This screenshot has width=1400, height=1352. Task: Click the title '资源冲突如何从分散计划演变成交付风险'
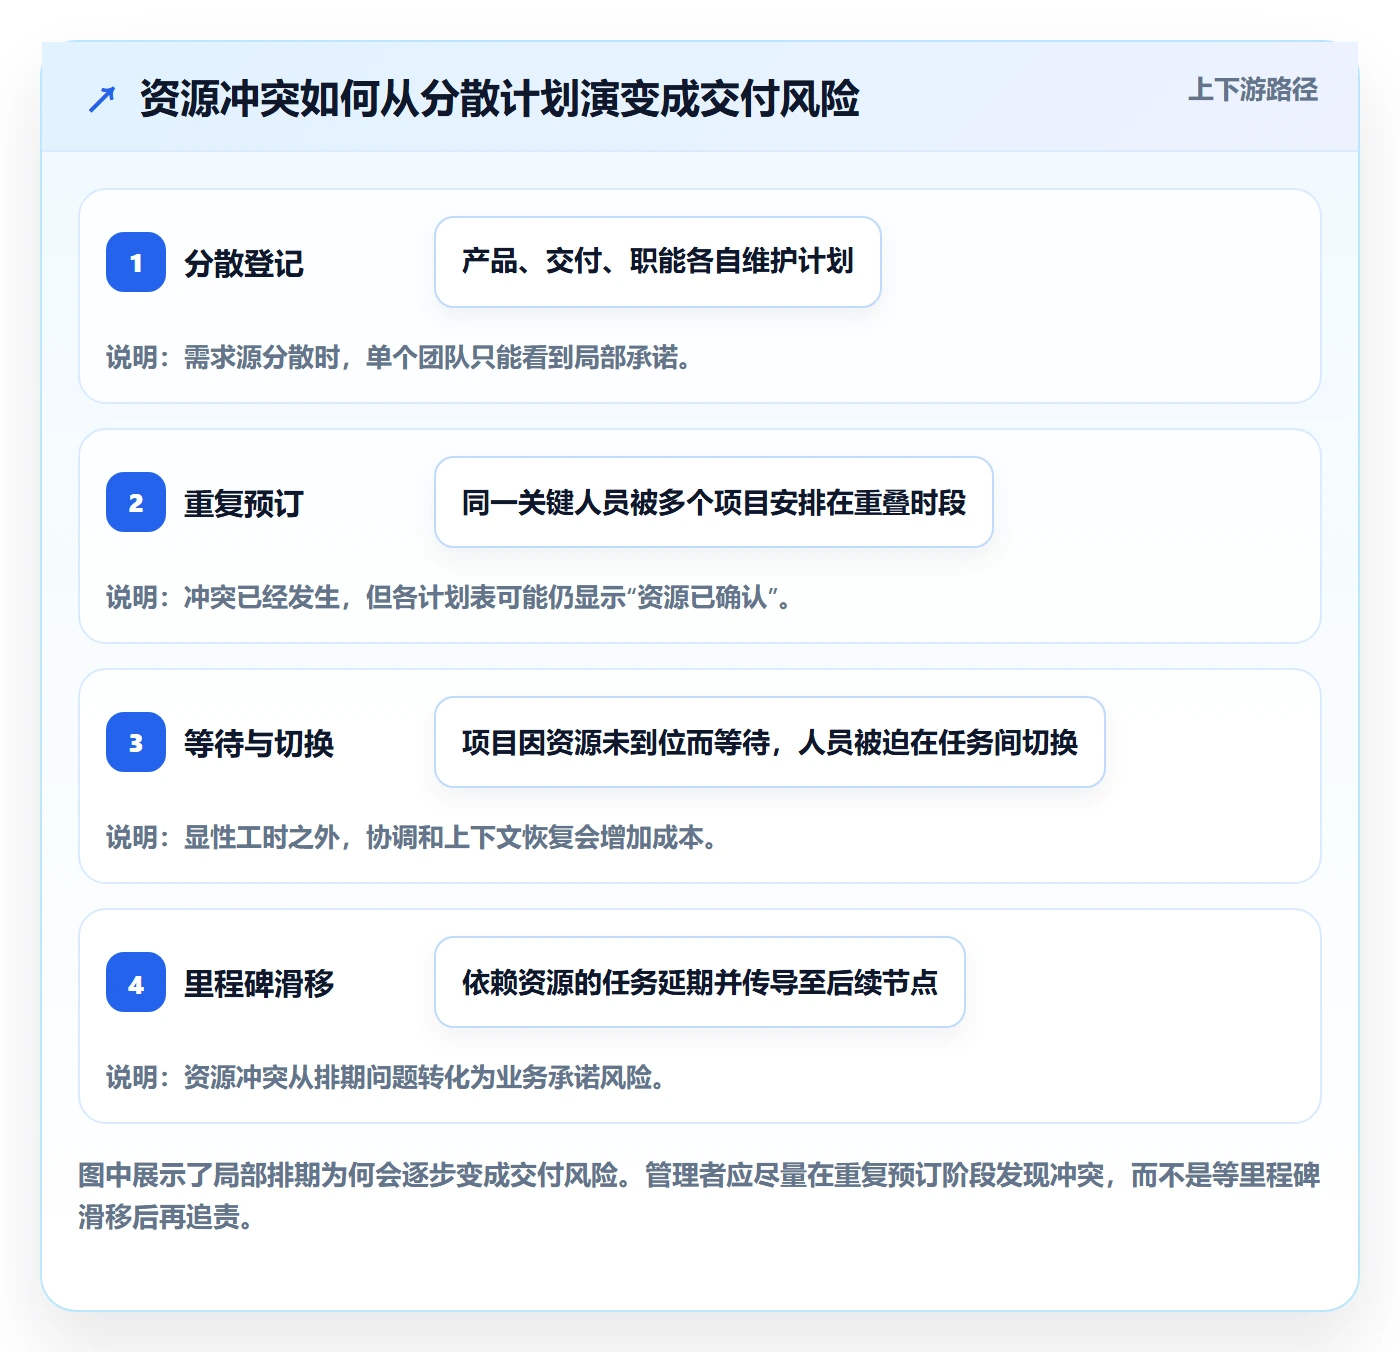[499, 99]
